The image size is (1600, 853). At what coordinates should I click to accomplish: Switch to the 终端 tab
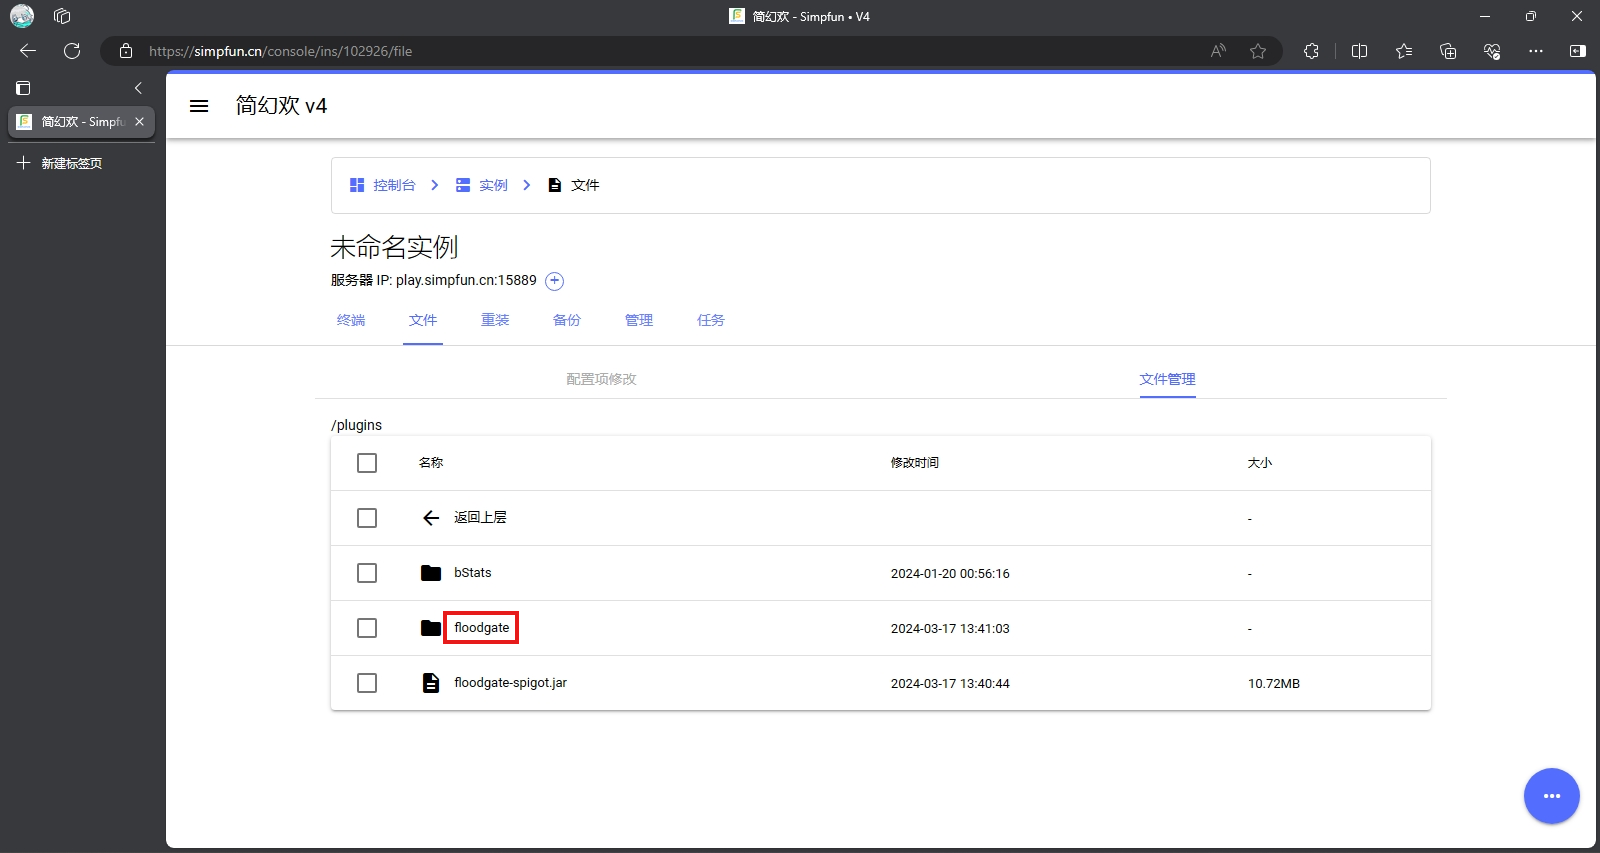tap(351, 320)
